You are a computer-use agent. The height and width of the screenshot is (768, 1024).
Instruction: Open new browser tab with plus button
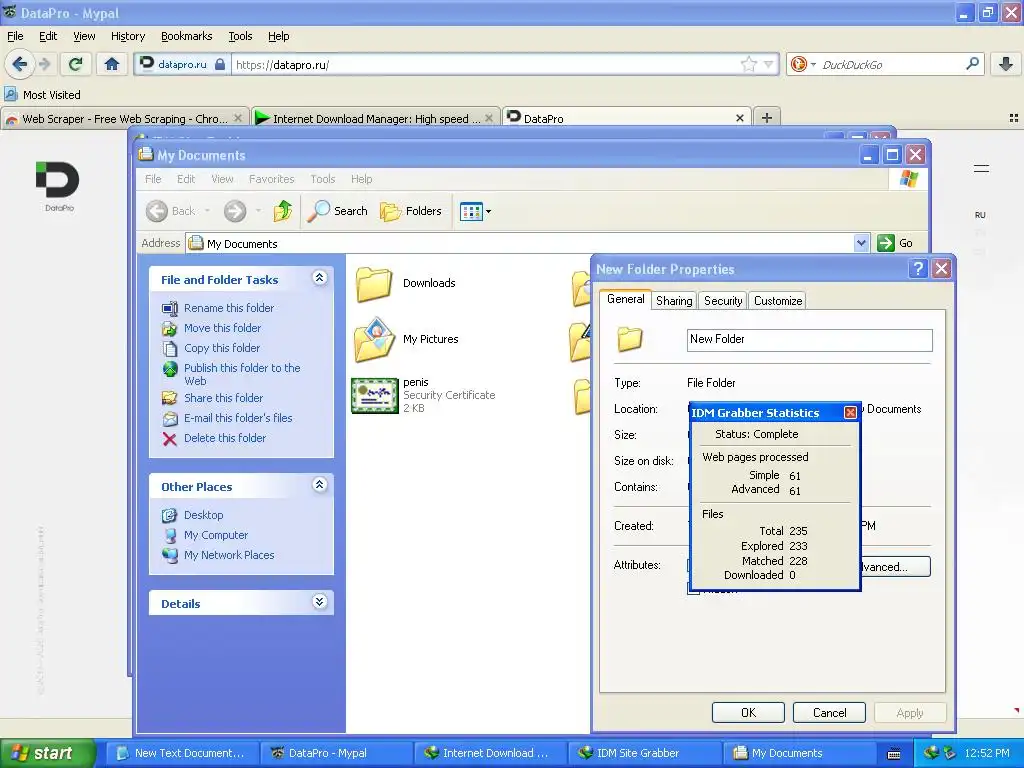coord(767,118)
